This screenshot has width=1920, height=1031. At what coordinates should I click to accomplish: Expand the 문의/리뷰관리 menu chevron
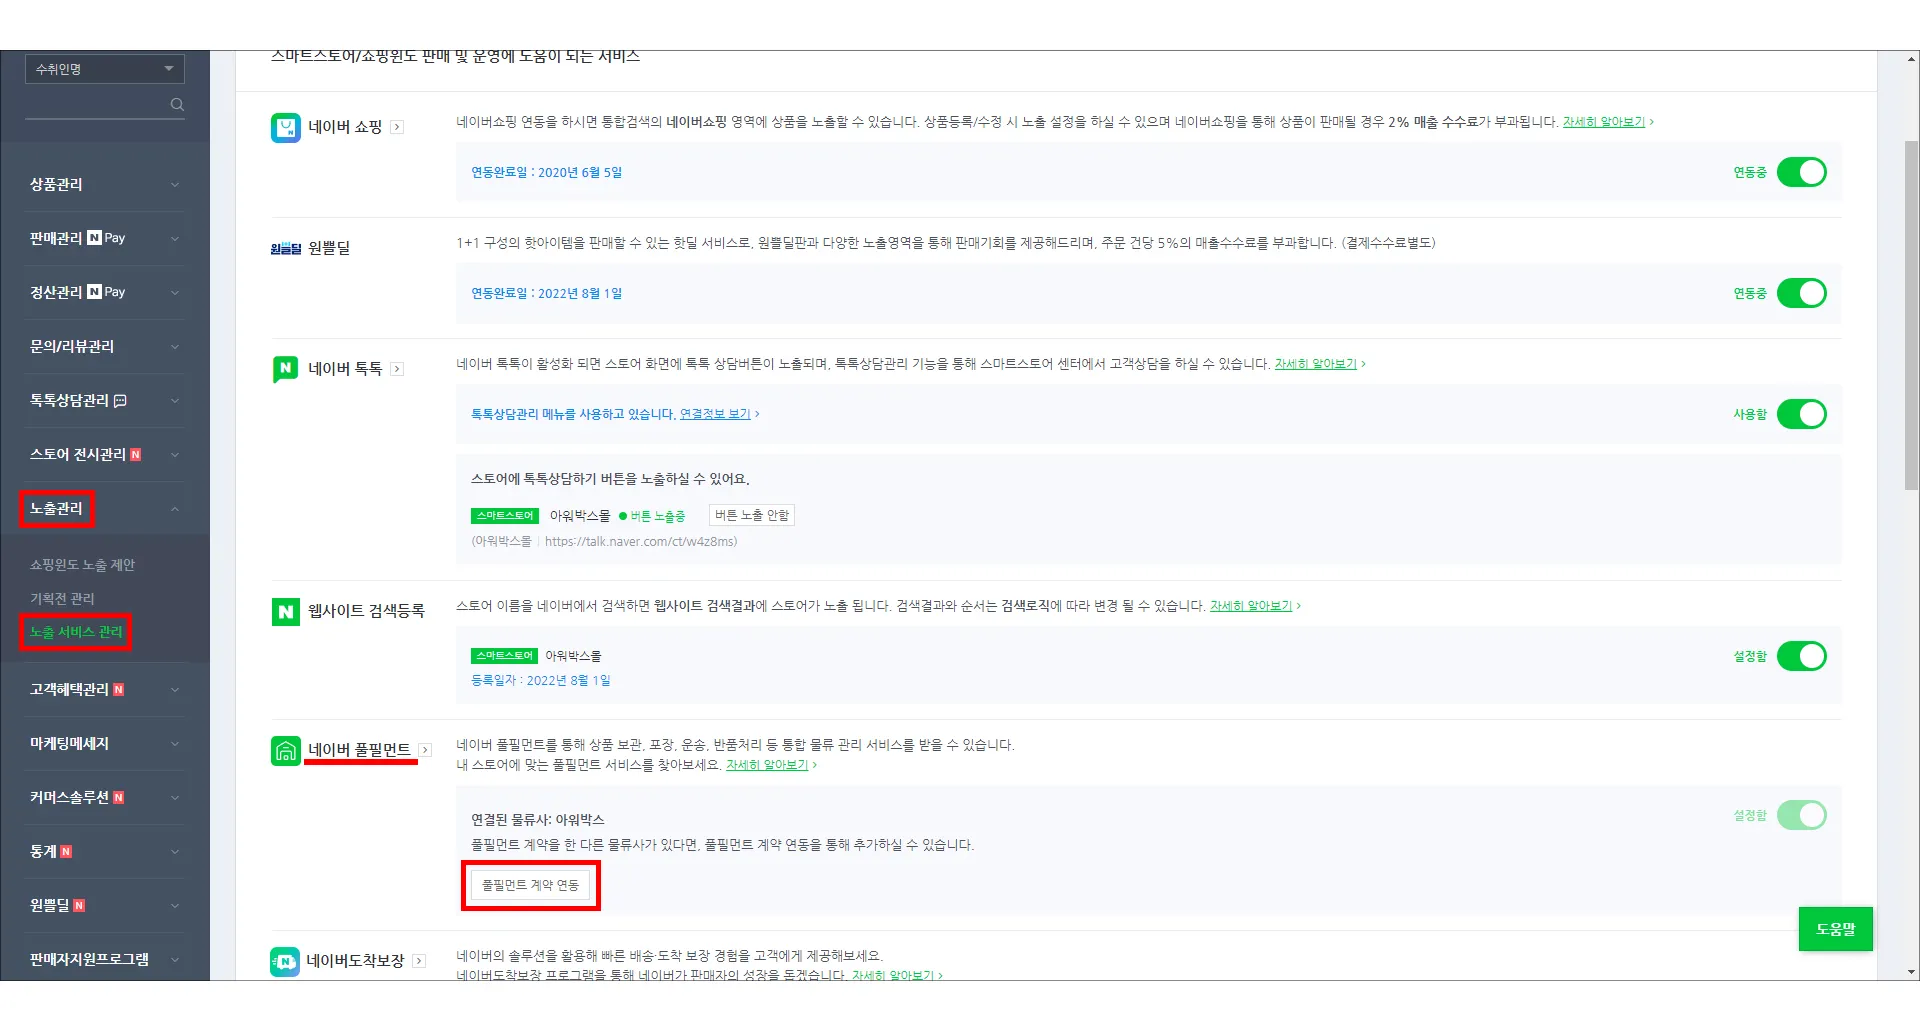coord(175,347)
